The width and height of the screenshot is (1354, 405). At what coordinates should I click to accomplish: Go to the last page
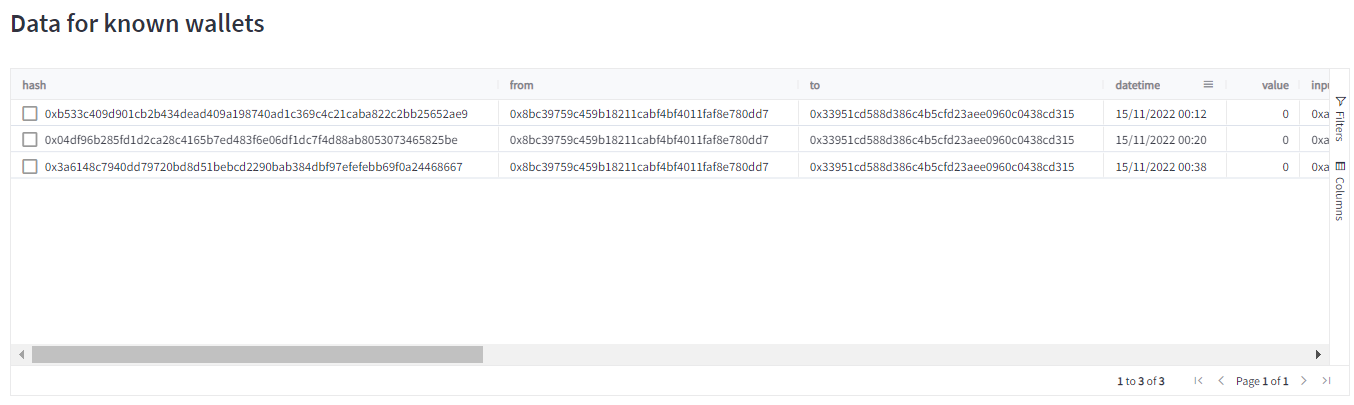[x=1326, y=381]
